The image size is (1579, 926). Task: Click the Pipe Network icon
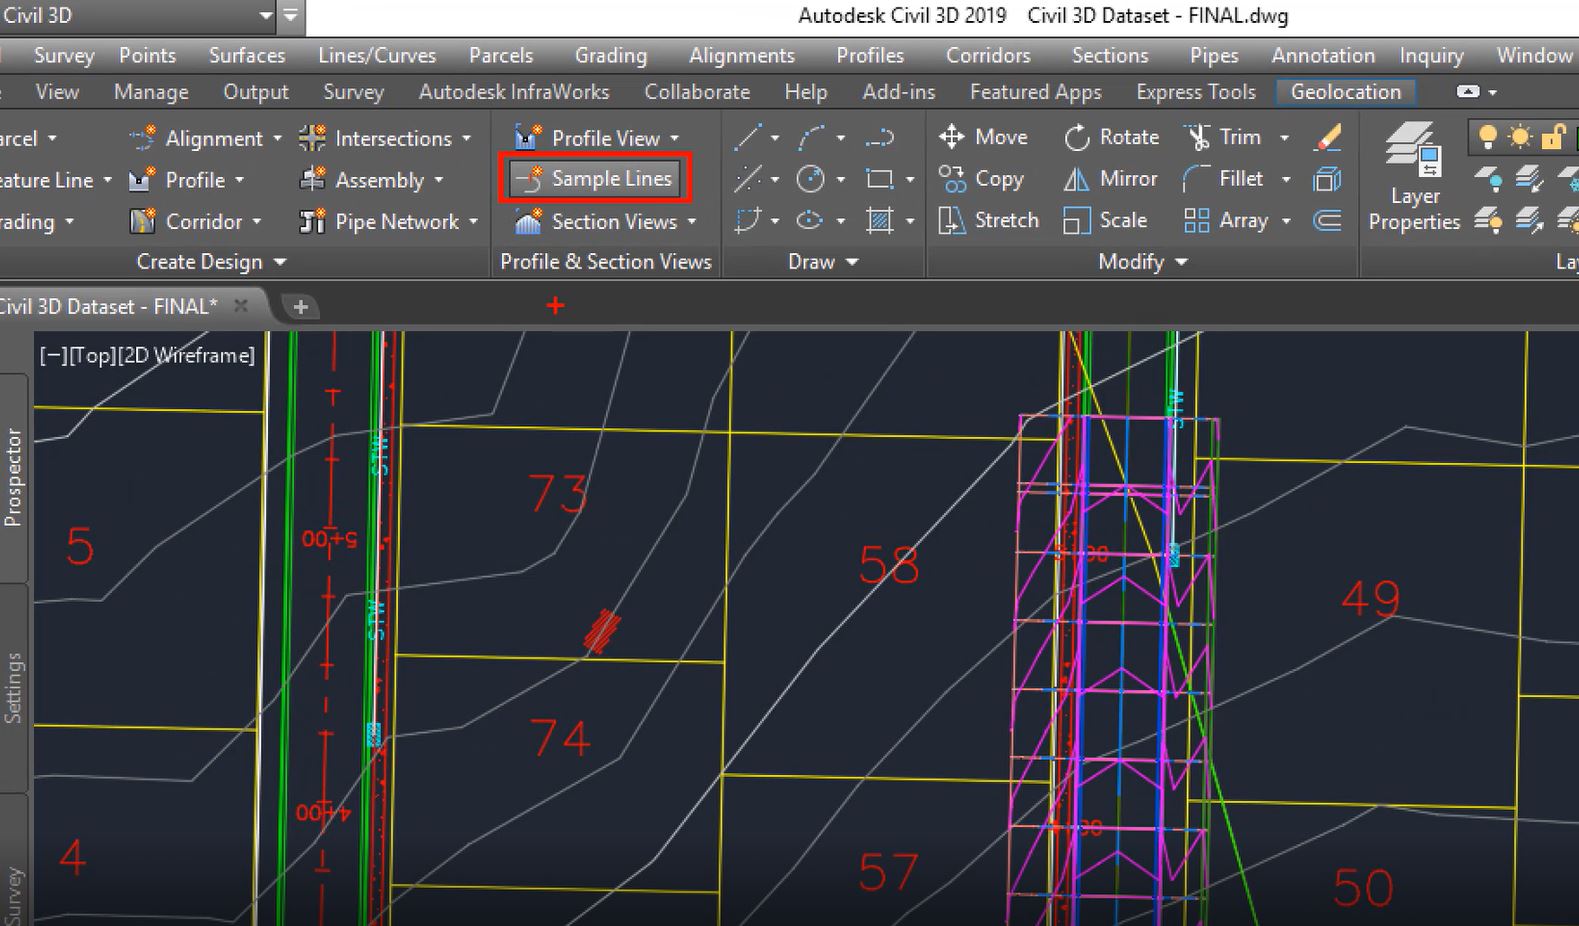click(313, 221)
